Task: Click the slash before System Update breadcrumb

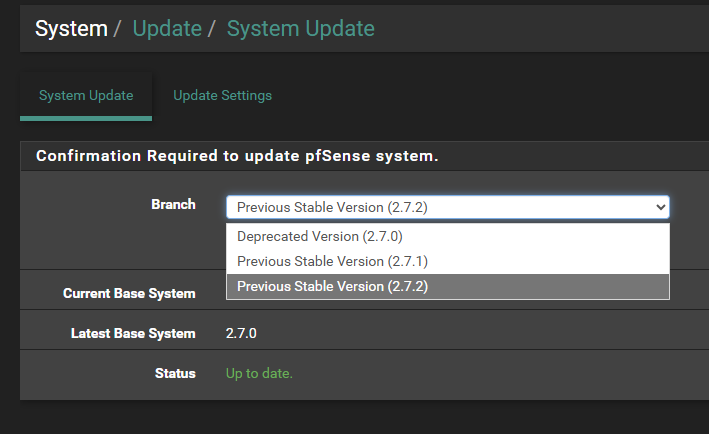Action: [x=211, y=28]
